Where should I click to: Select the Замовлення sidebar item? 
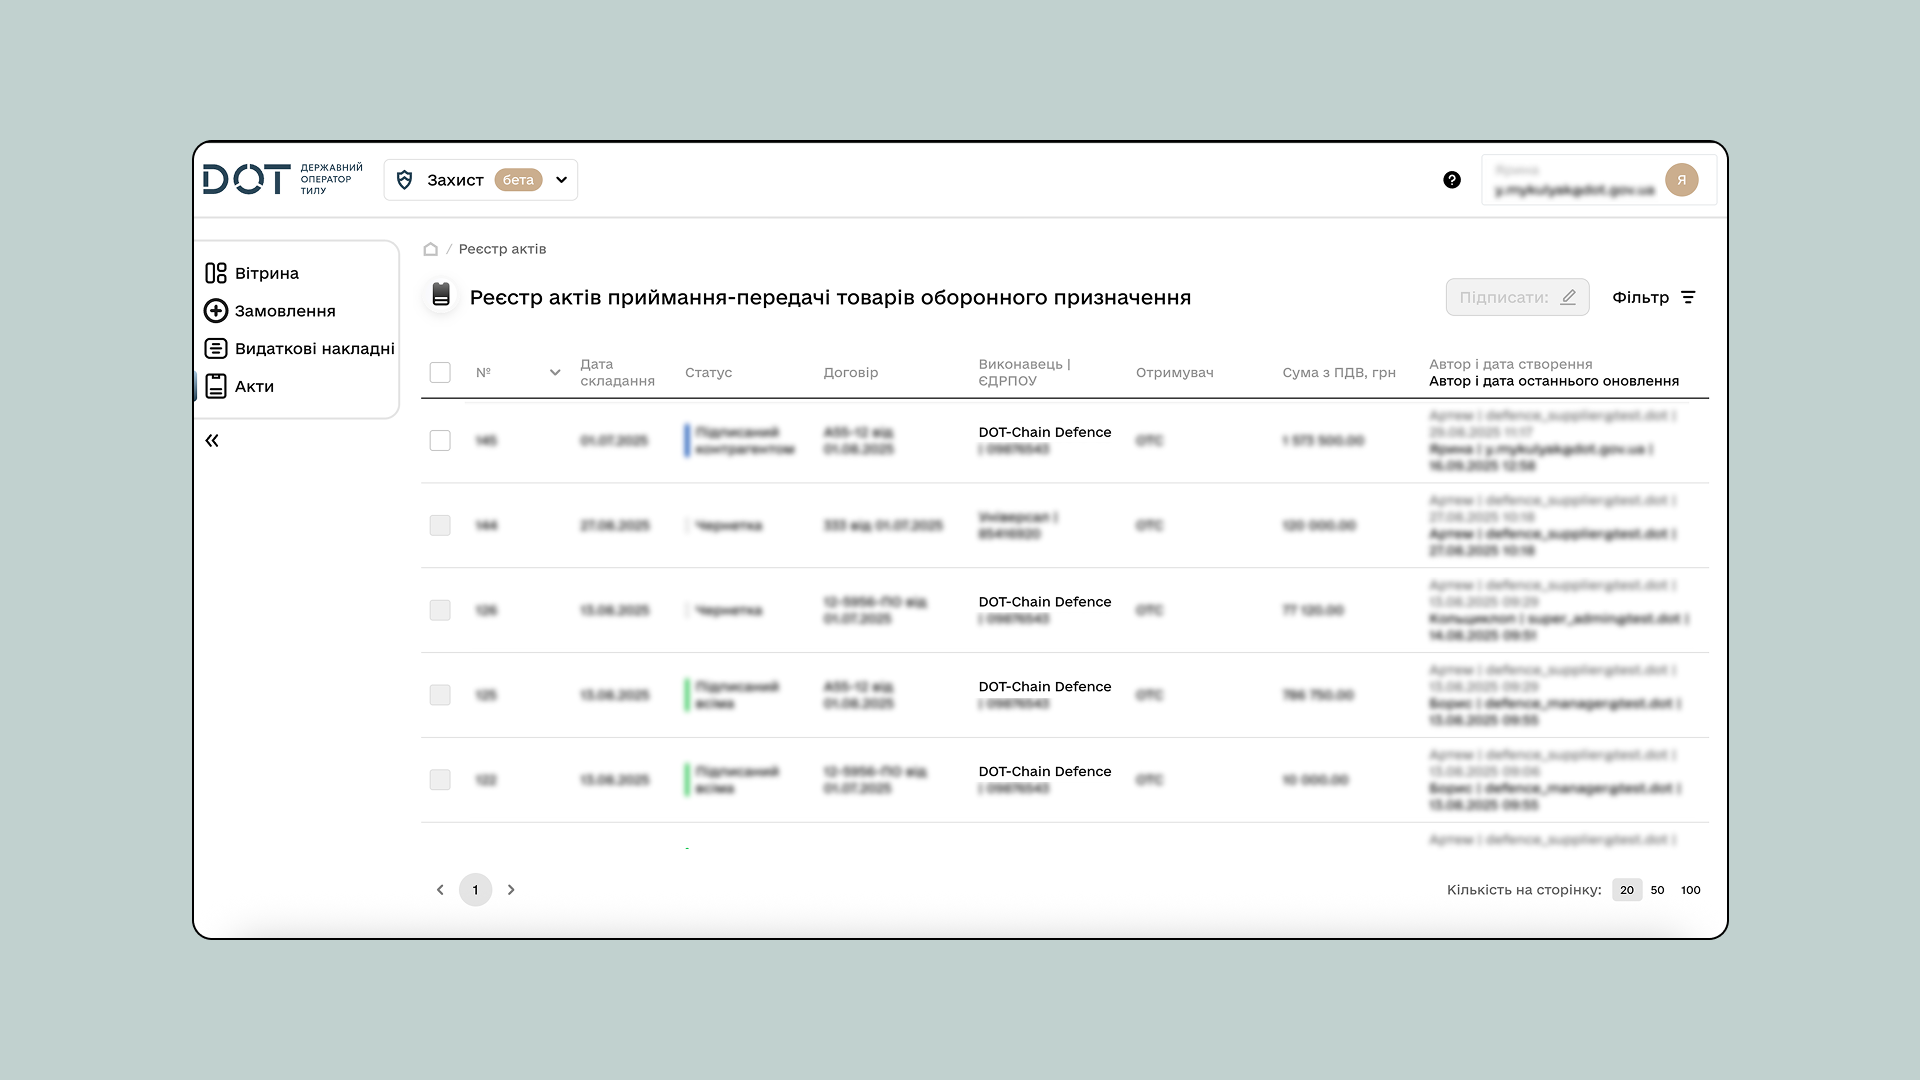(x=285, y=310)
